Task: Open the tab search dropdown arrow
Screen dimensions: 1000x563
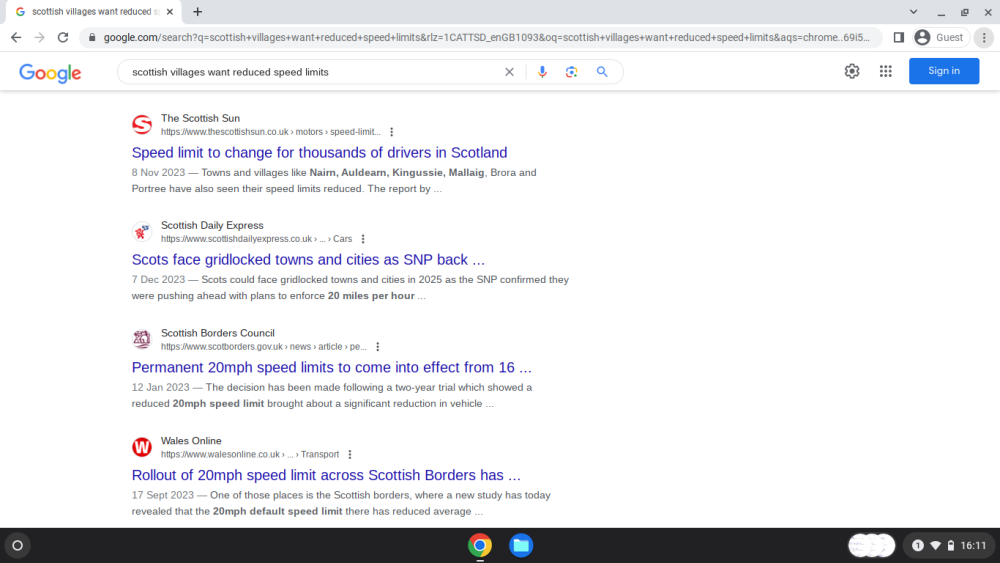Action: (x=913, y=11)
